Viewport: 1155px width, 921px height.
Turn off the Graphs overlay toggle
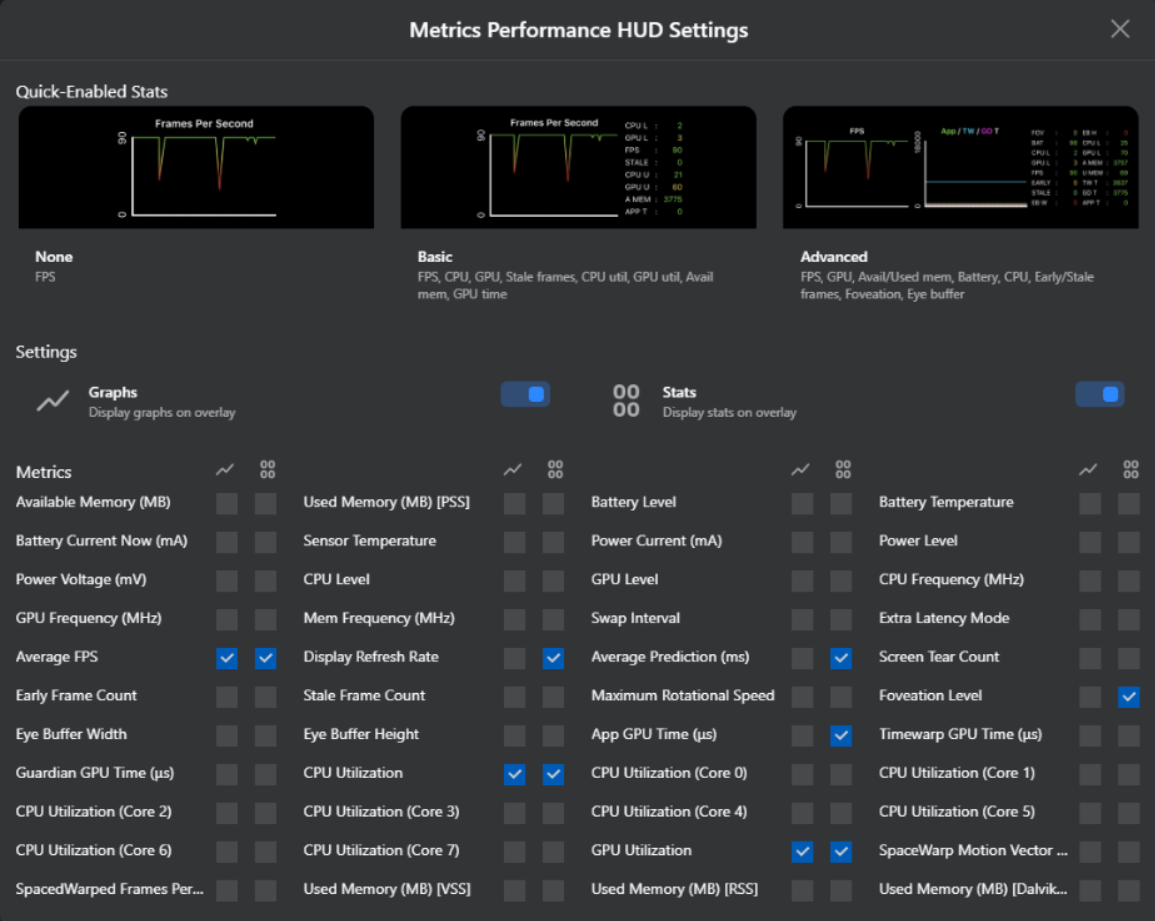(525, 395)
